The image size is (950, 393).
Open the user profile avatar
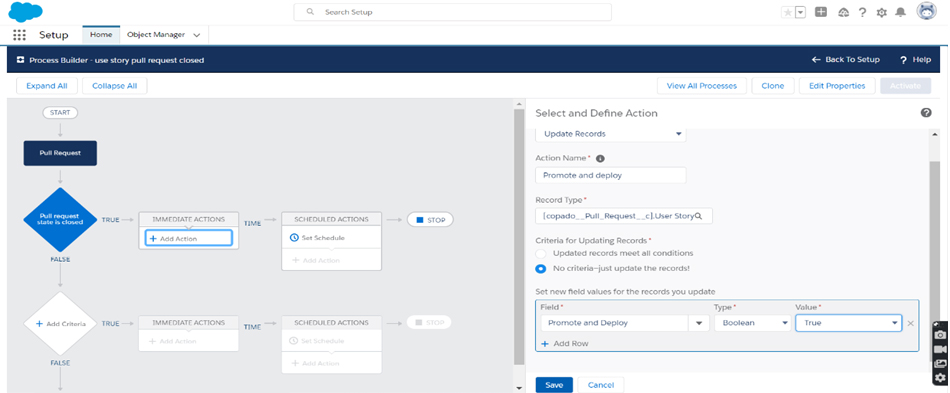[926, 12]
